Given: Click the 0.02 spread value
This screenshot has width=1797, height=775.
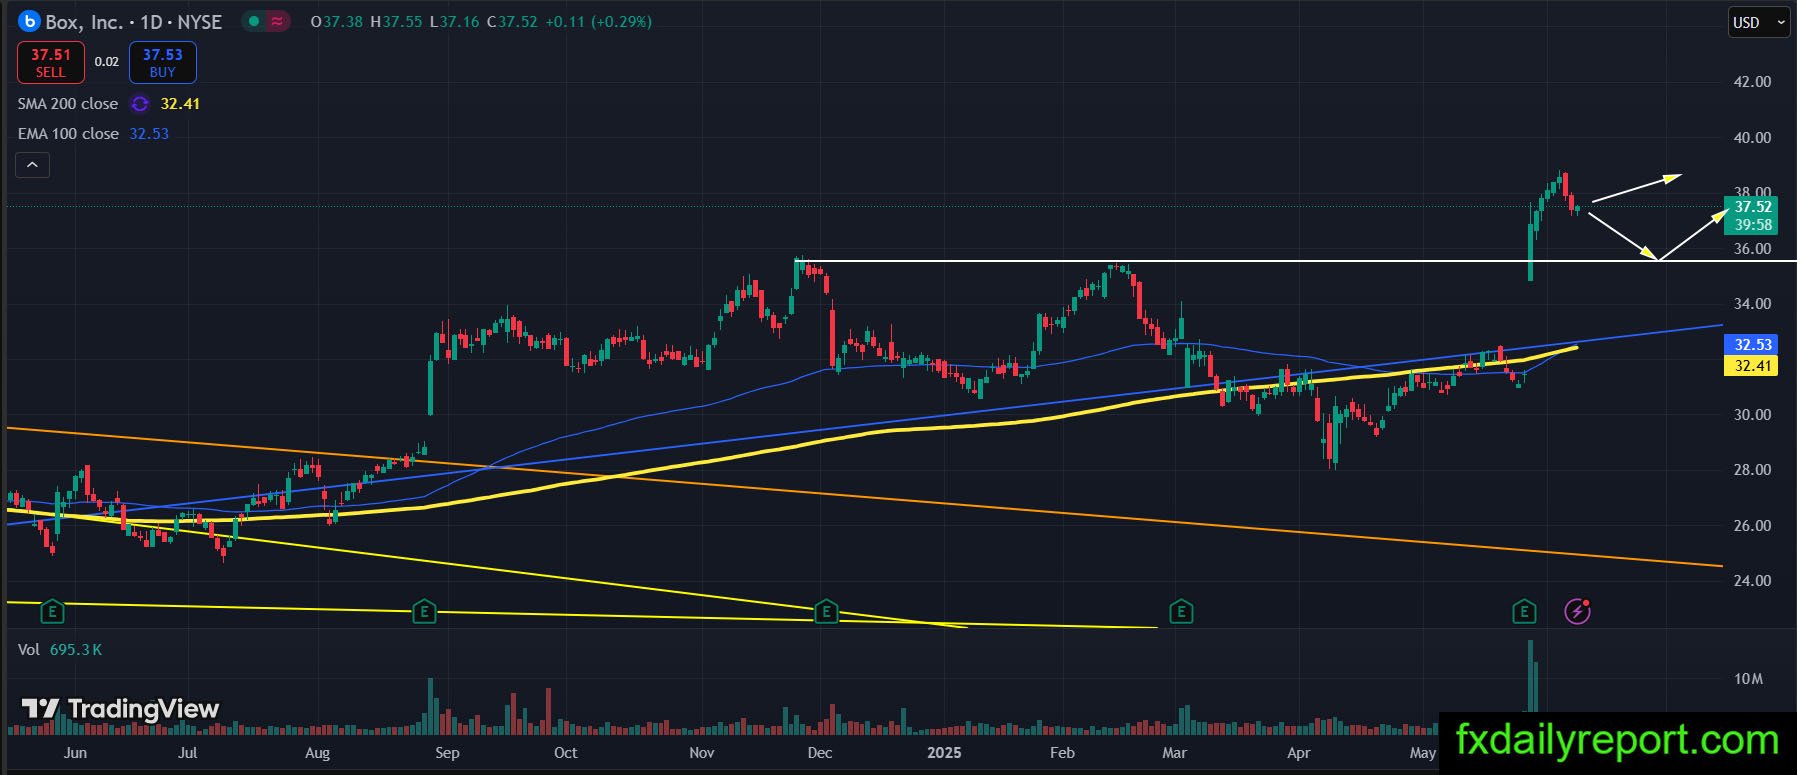Looking at the screenshot, I should (x=107, y=62).
